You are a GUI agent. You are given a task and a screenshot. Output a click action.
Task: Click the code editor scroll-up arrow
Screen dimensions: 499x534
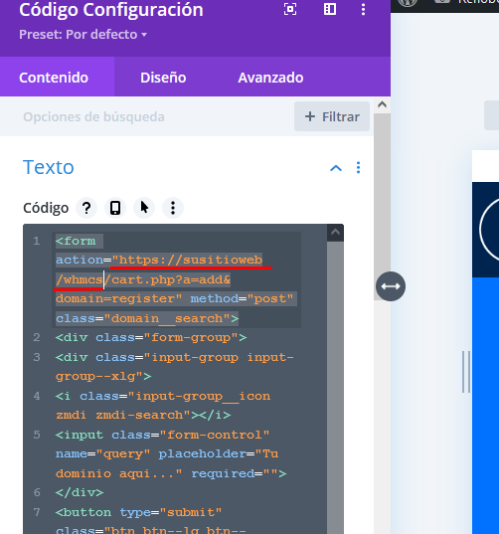point(335,233)
